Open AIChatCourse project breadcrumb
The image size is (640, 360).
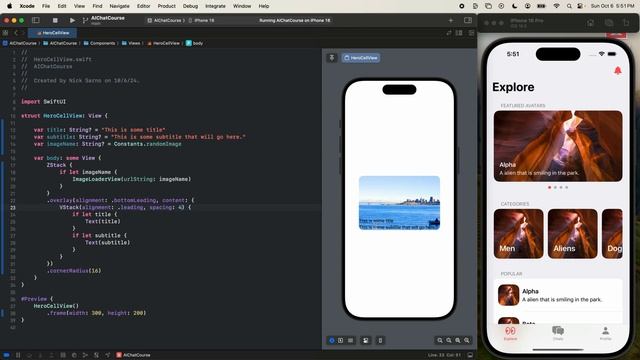point(20,43)
